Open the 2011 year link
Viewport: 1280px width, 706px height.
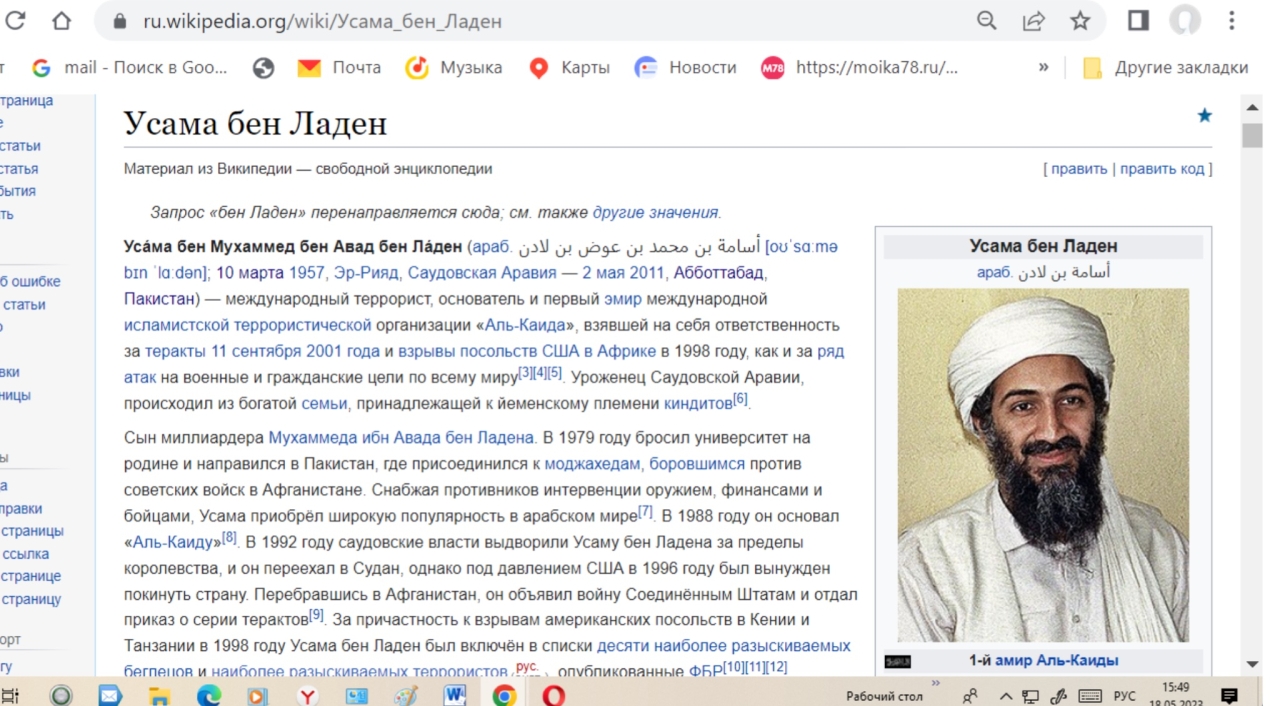(647, 273)
